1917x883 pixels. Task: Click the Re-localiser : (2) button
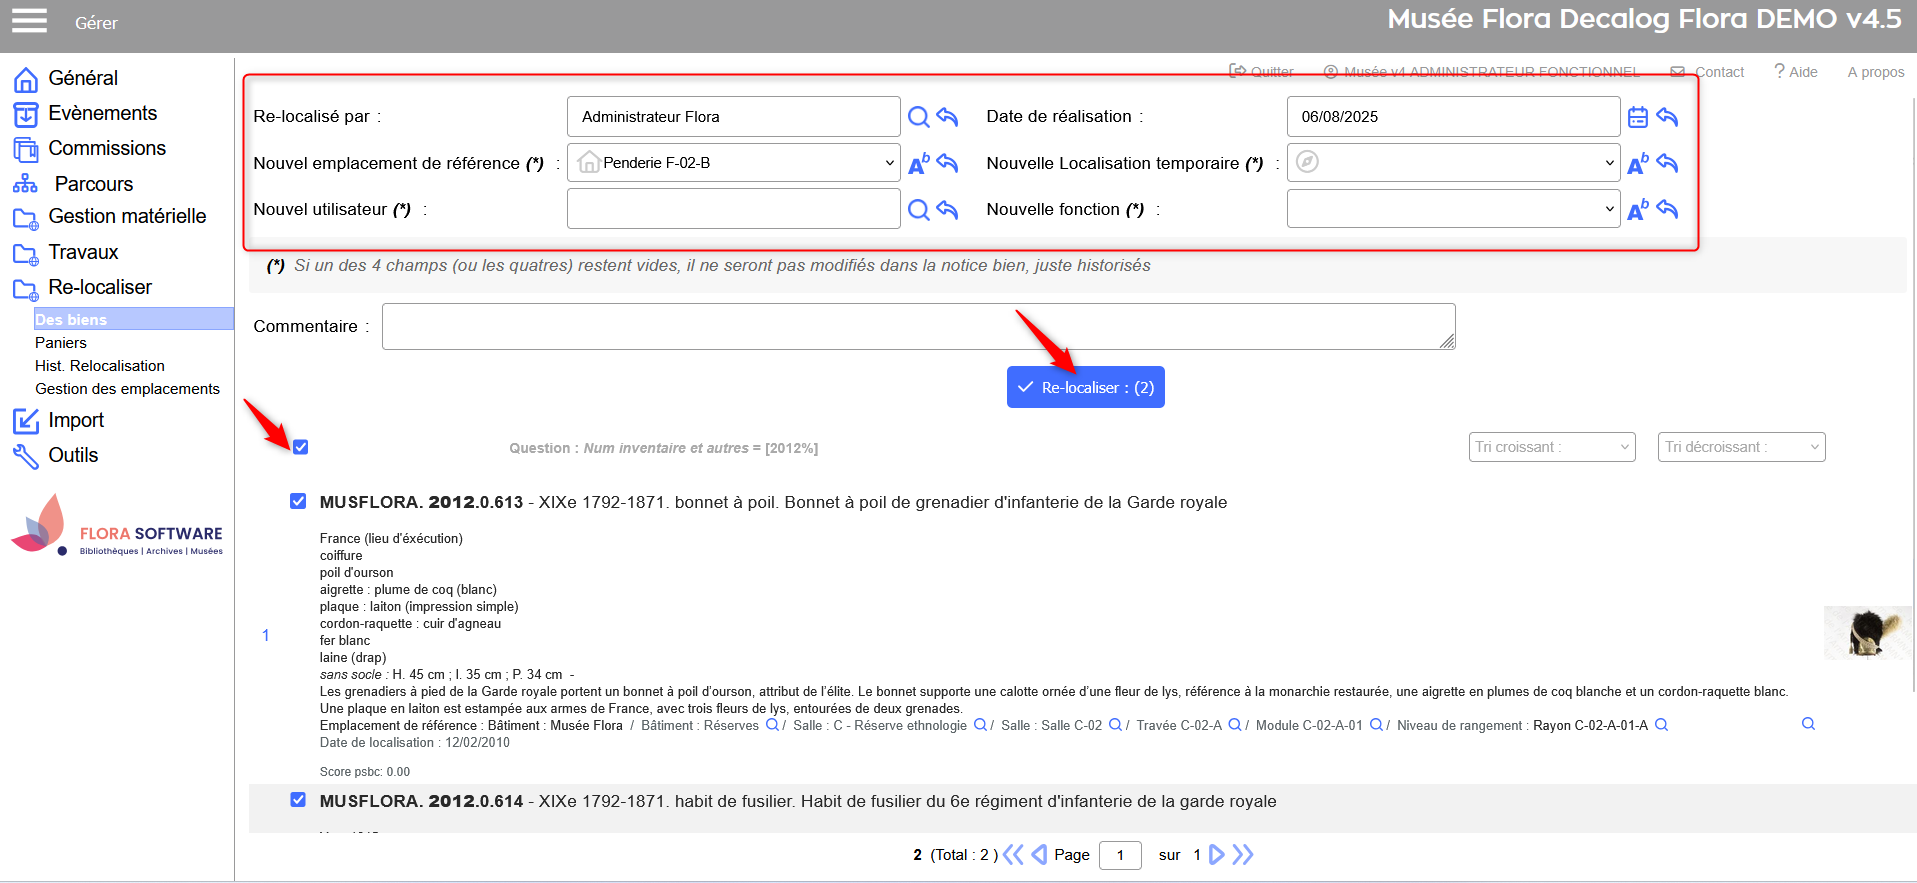tap(1085, 387)
